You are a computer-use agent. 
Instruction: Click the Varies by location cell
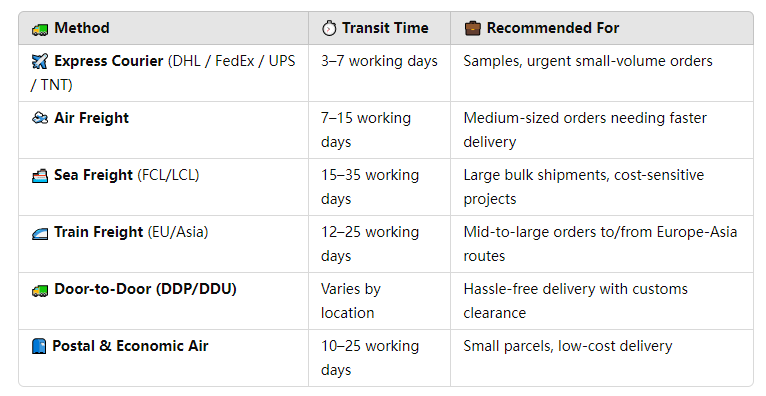(380, 301)
